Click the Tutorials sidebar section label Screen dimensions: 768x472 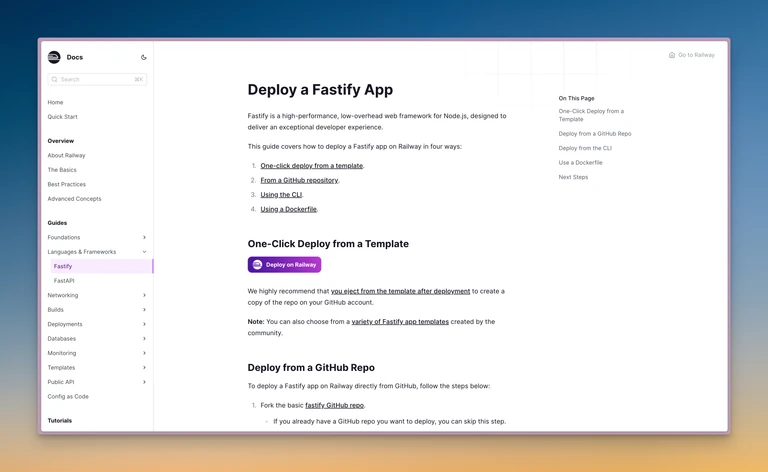tap(59, 420)
